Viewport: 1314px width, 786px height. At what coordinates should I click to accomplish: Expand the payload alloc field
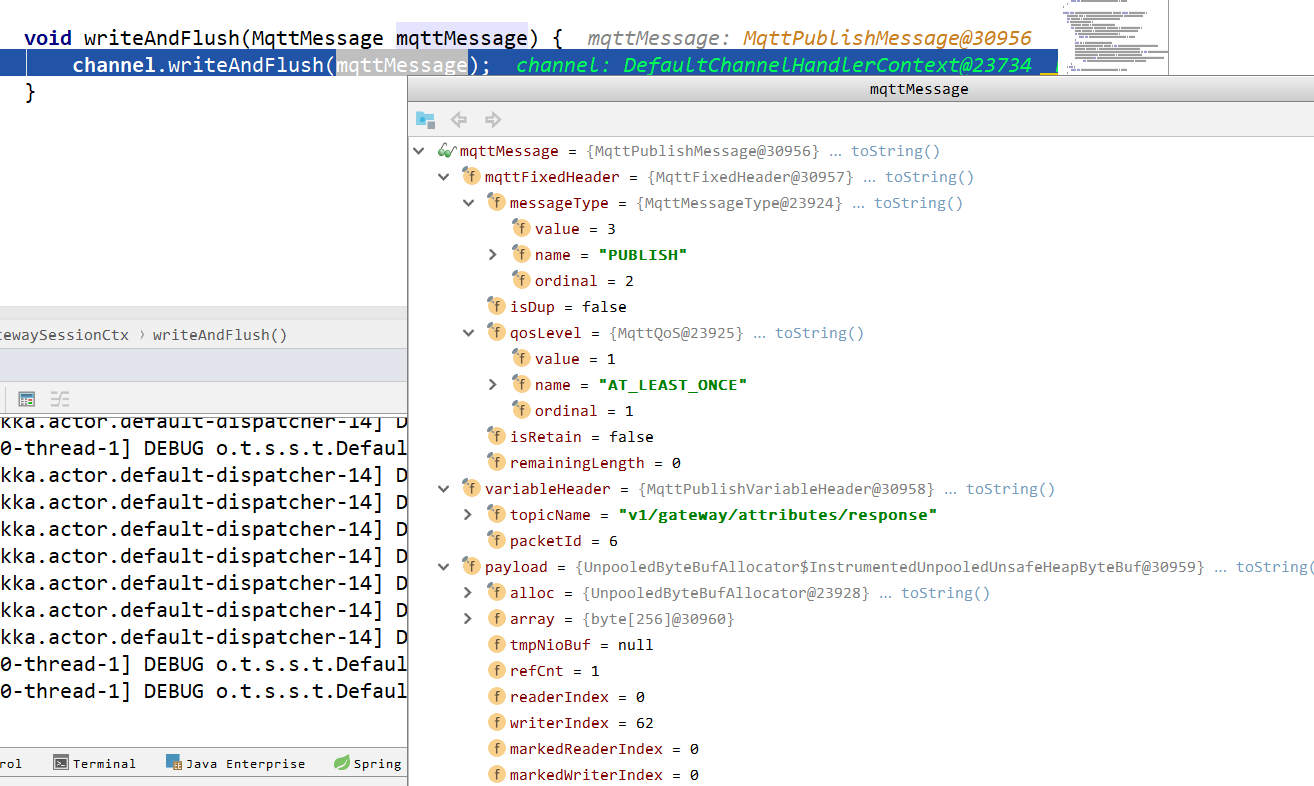click(467, 592)
